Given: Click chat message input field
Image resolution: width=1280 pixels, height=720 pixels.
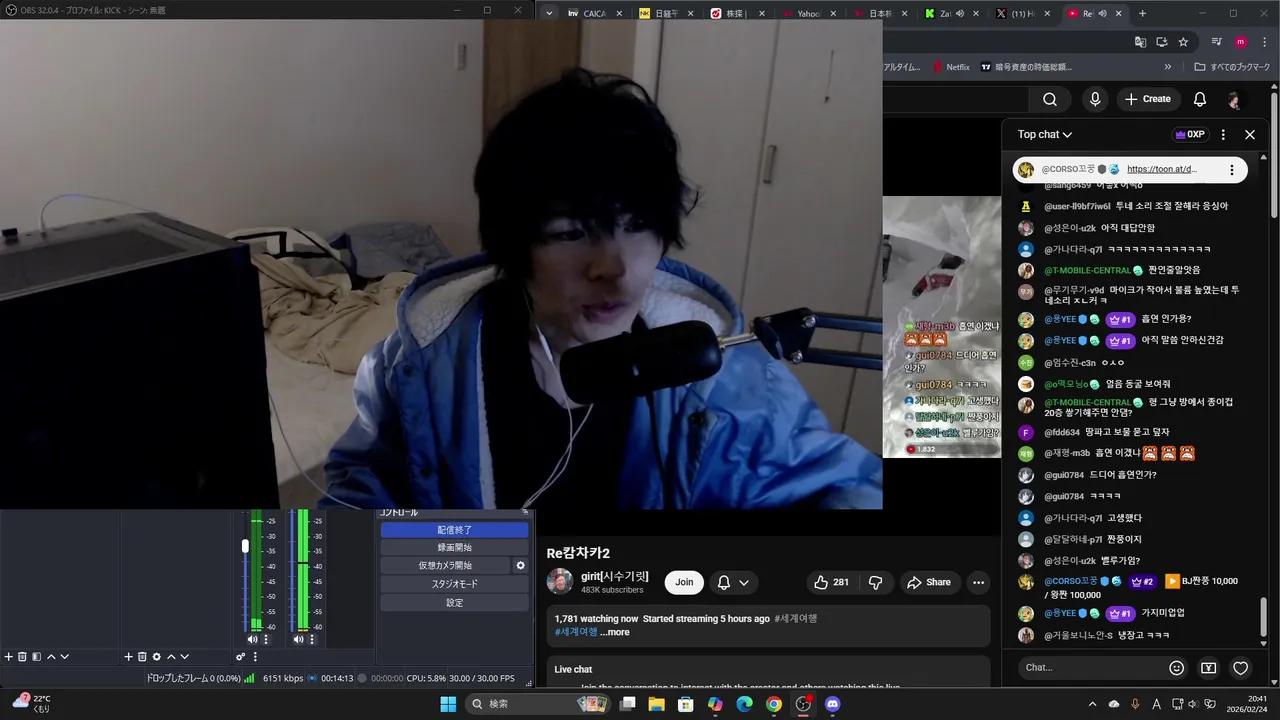Looking at the screenshot, I should point(1090,667).
